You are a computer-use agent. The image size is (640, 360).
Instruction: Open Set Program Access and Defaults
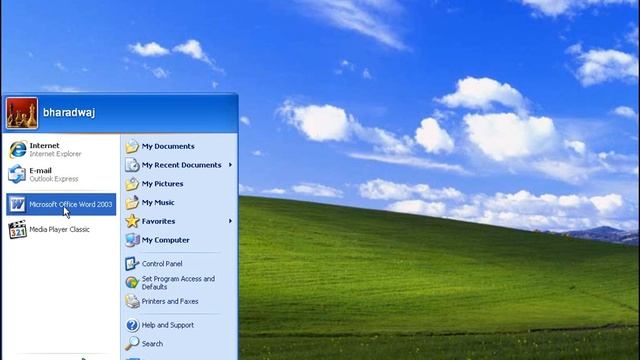pos(179,282)
